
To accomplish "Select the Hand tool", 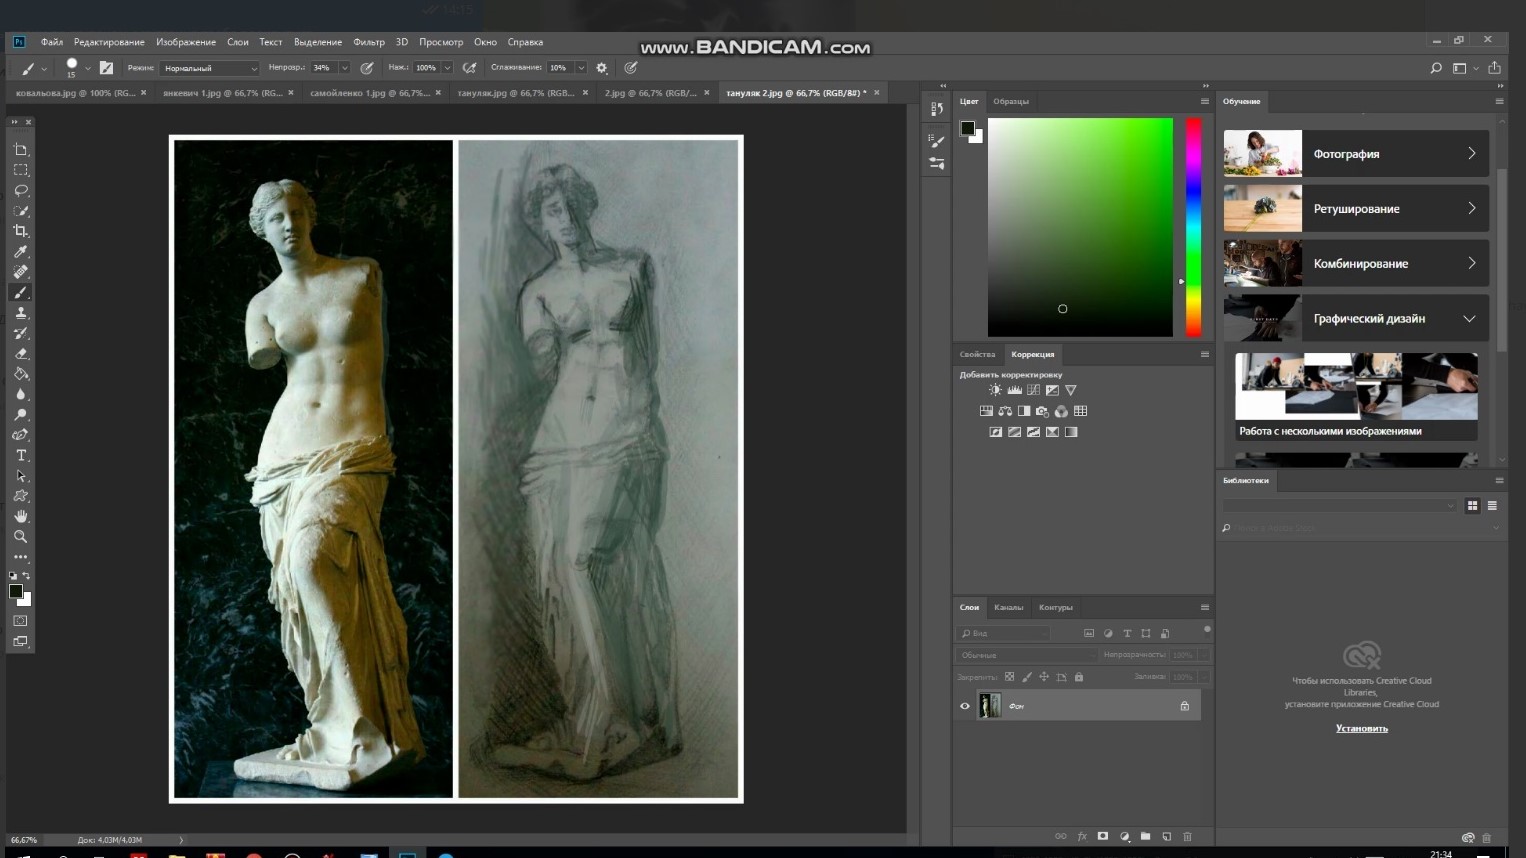I will click(20, 517).
